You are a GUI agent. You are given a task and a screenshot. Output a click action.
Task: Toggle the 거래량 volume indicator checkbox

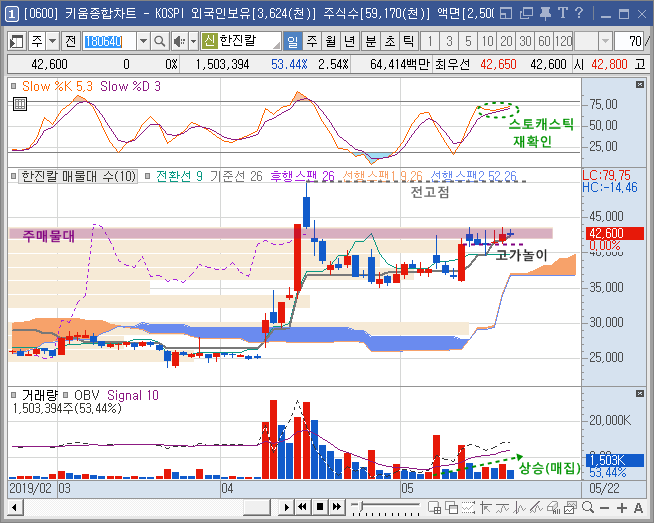click(14, 395)
